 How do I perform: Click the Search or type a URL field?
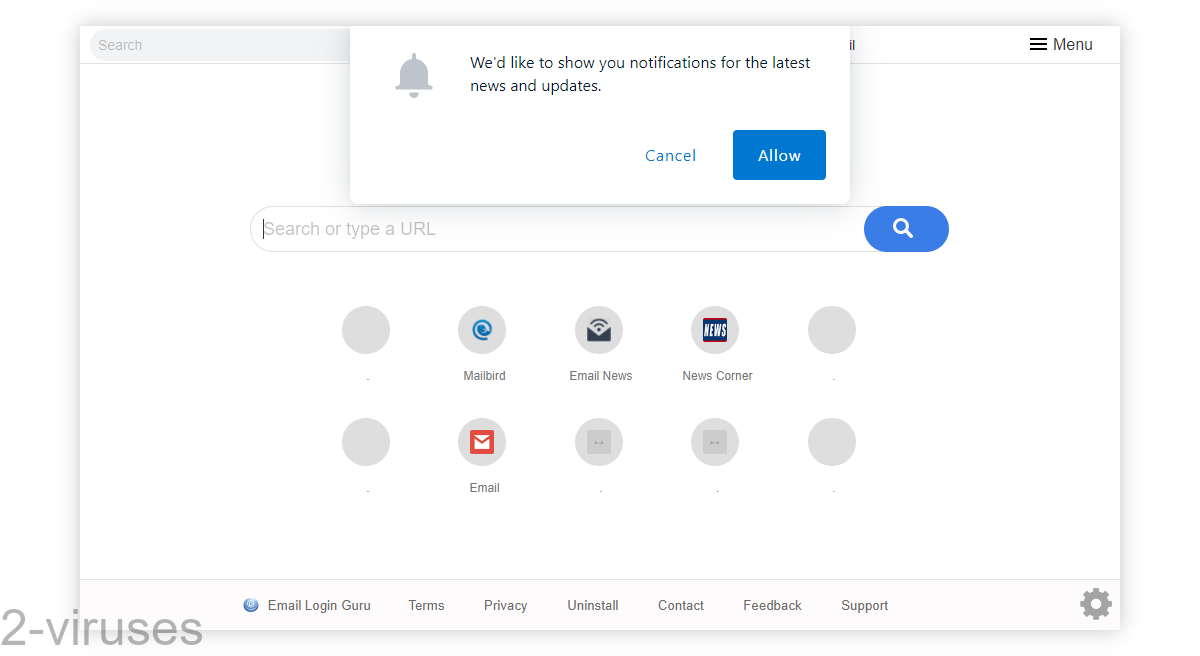[550, 229]
